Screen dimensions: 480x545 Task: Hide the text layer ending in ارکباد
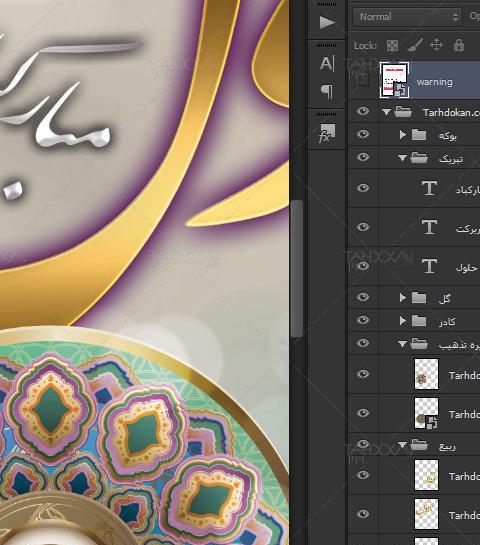click(363, 188)
